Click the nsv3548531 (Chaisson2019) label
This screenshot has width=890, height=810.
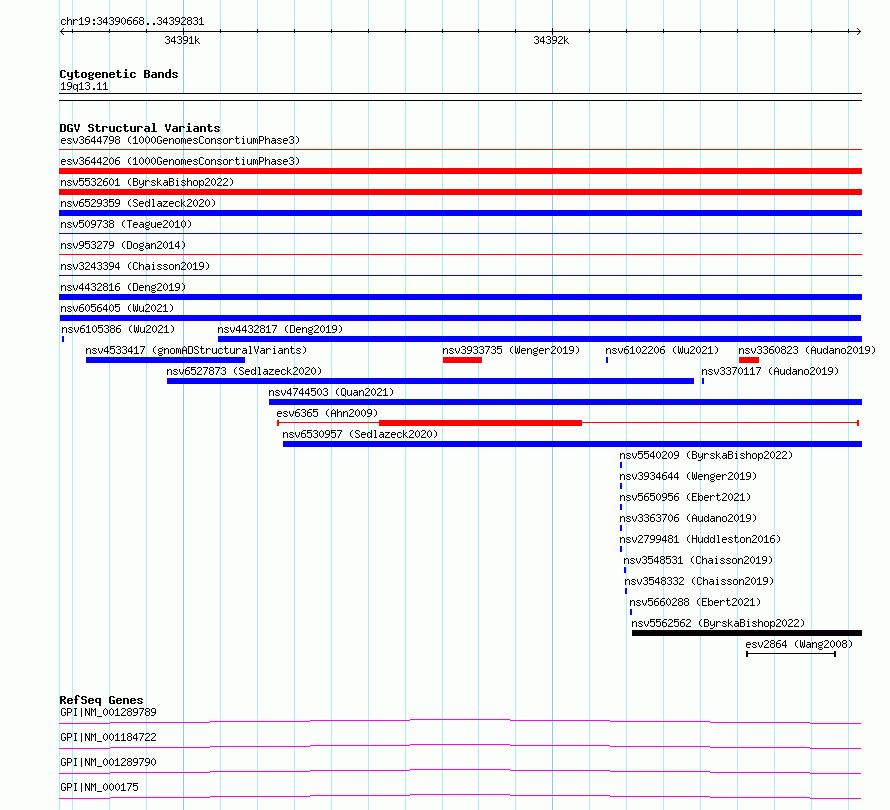(698, 560)
